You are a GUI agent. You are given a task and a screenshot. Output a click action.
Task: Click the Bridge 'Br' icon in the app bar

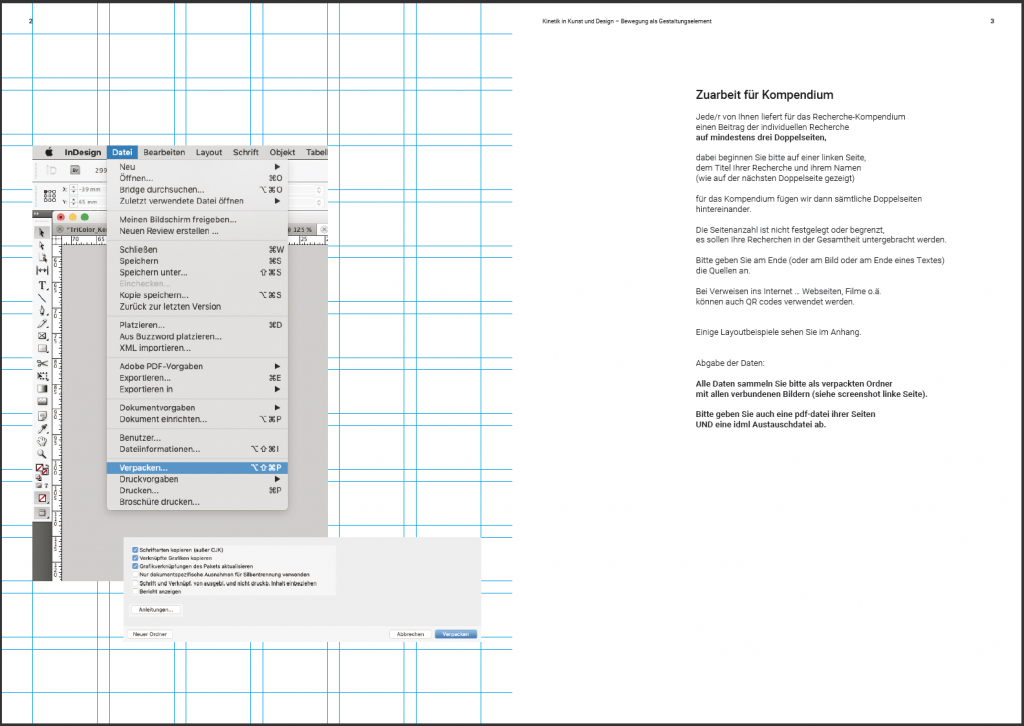(x=75, y=170)
